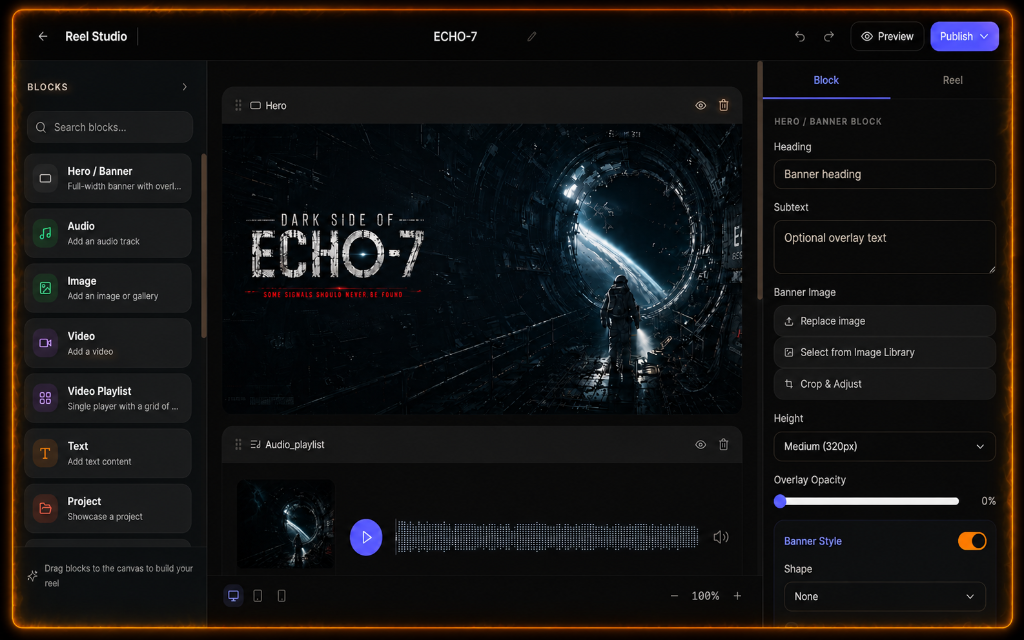Zoom in the canvas with plus
The image size is (1024, 640).
(737, 596)
